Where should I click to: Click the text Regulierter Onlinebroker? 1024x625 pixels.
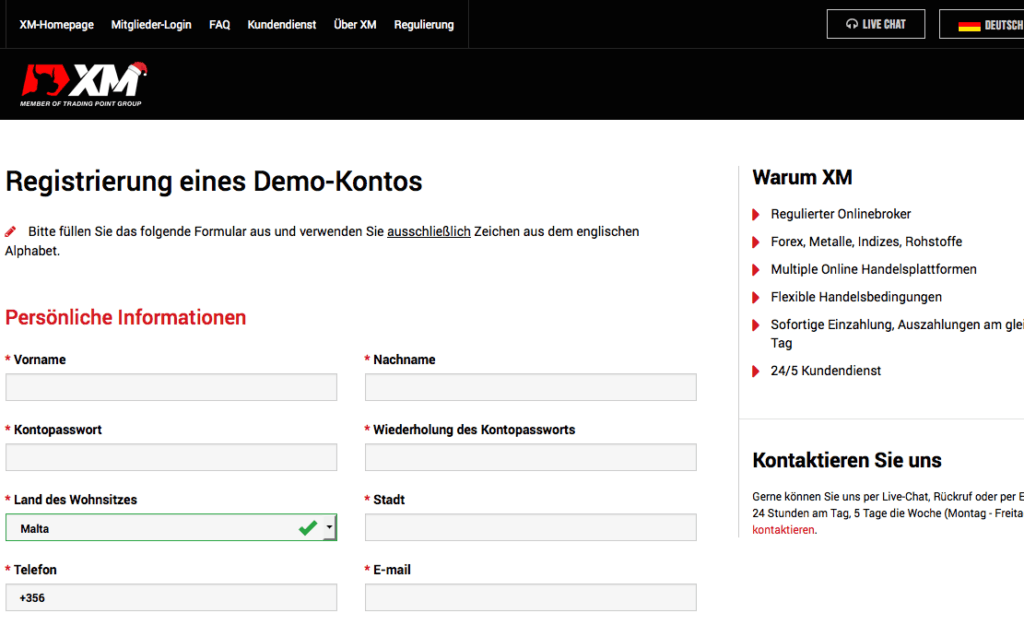coord(840,214)
